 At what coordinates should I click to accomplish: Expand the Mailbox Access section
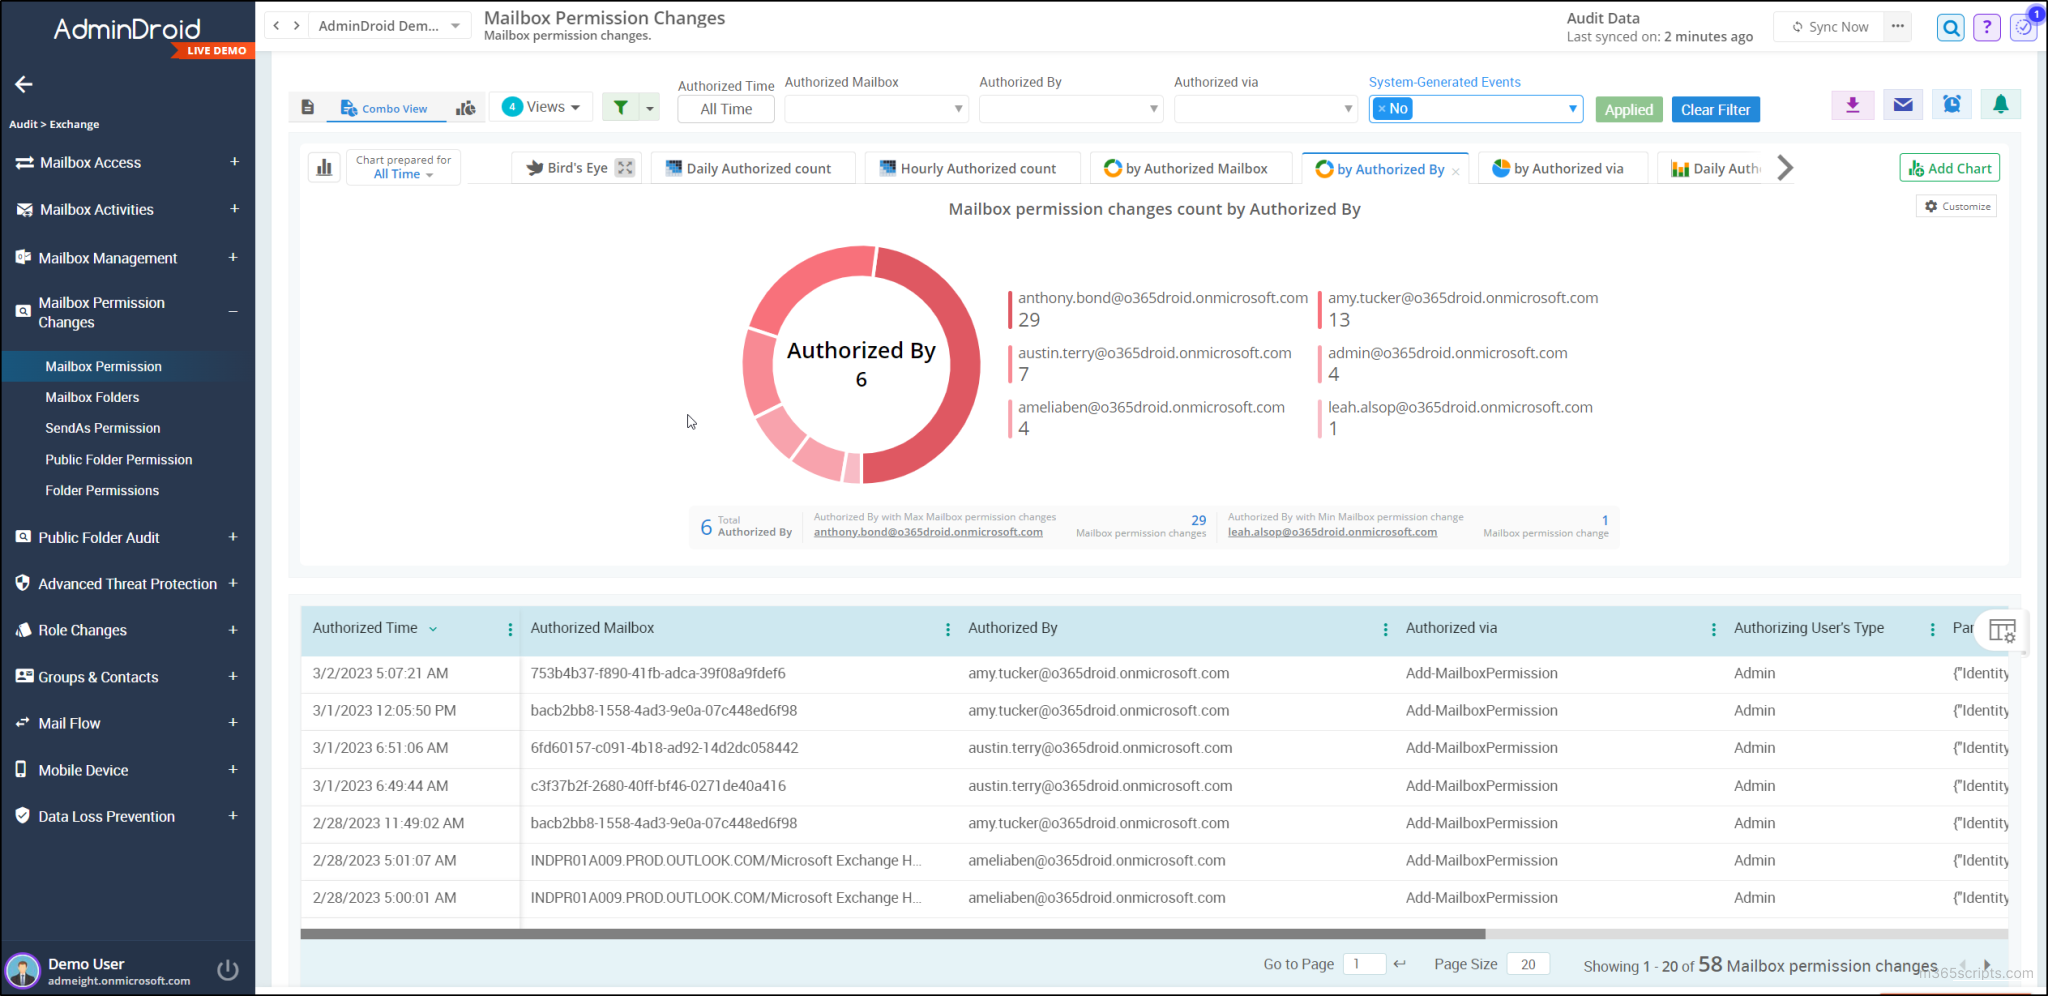(x=234, y=162)
